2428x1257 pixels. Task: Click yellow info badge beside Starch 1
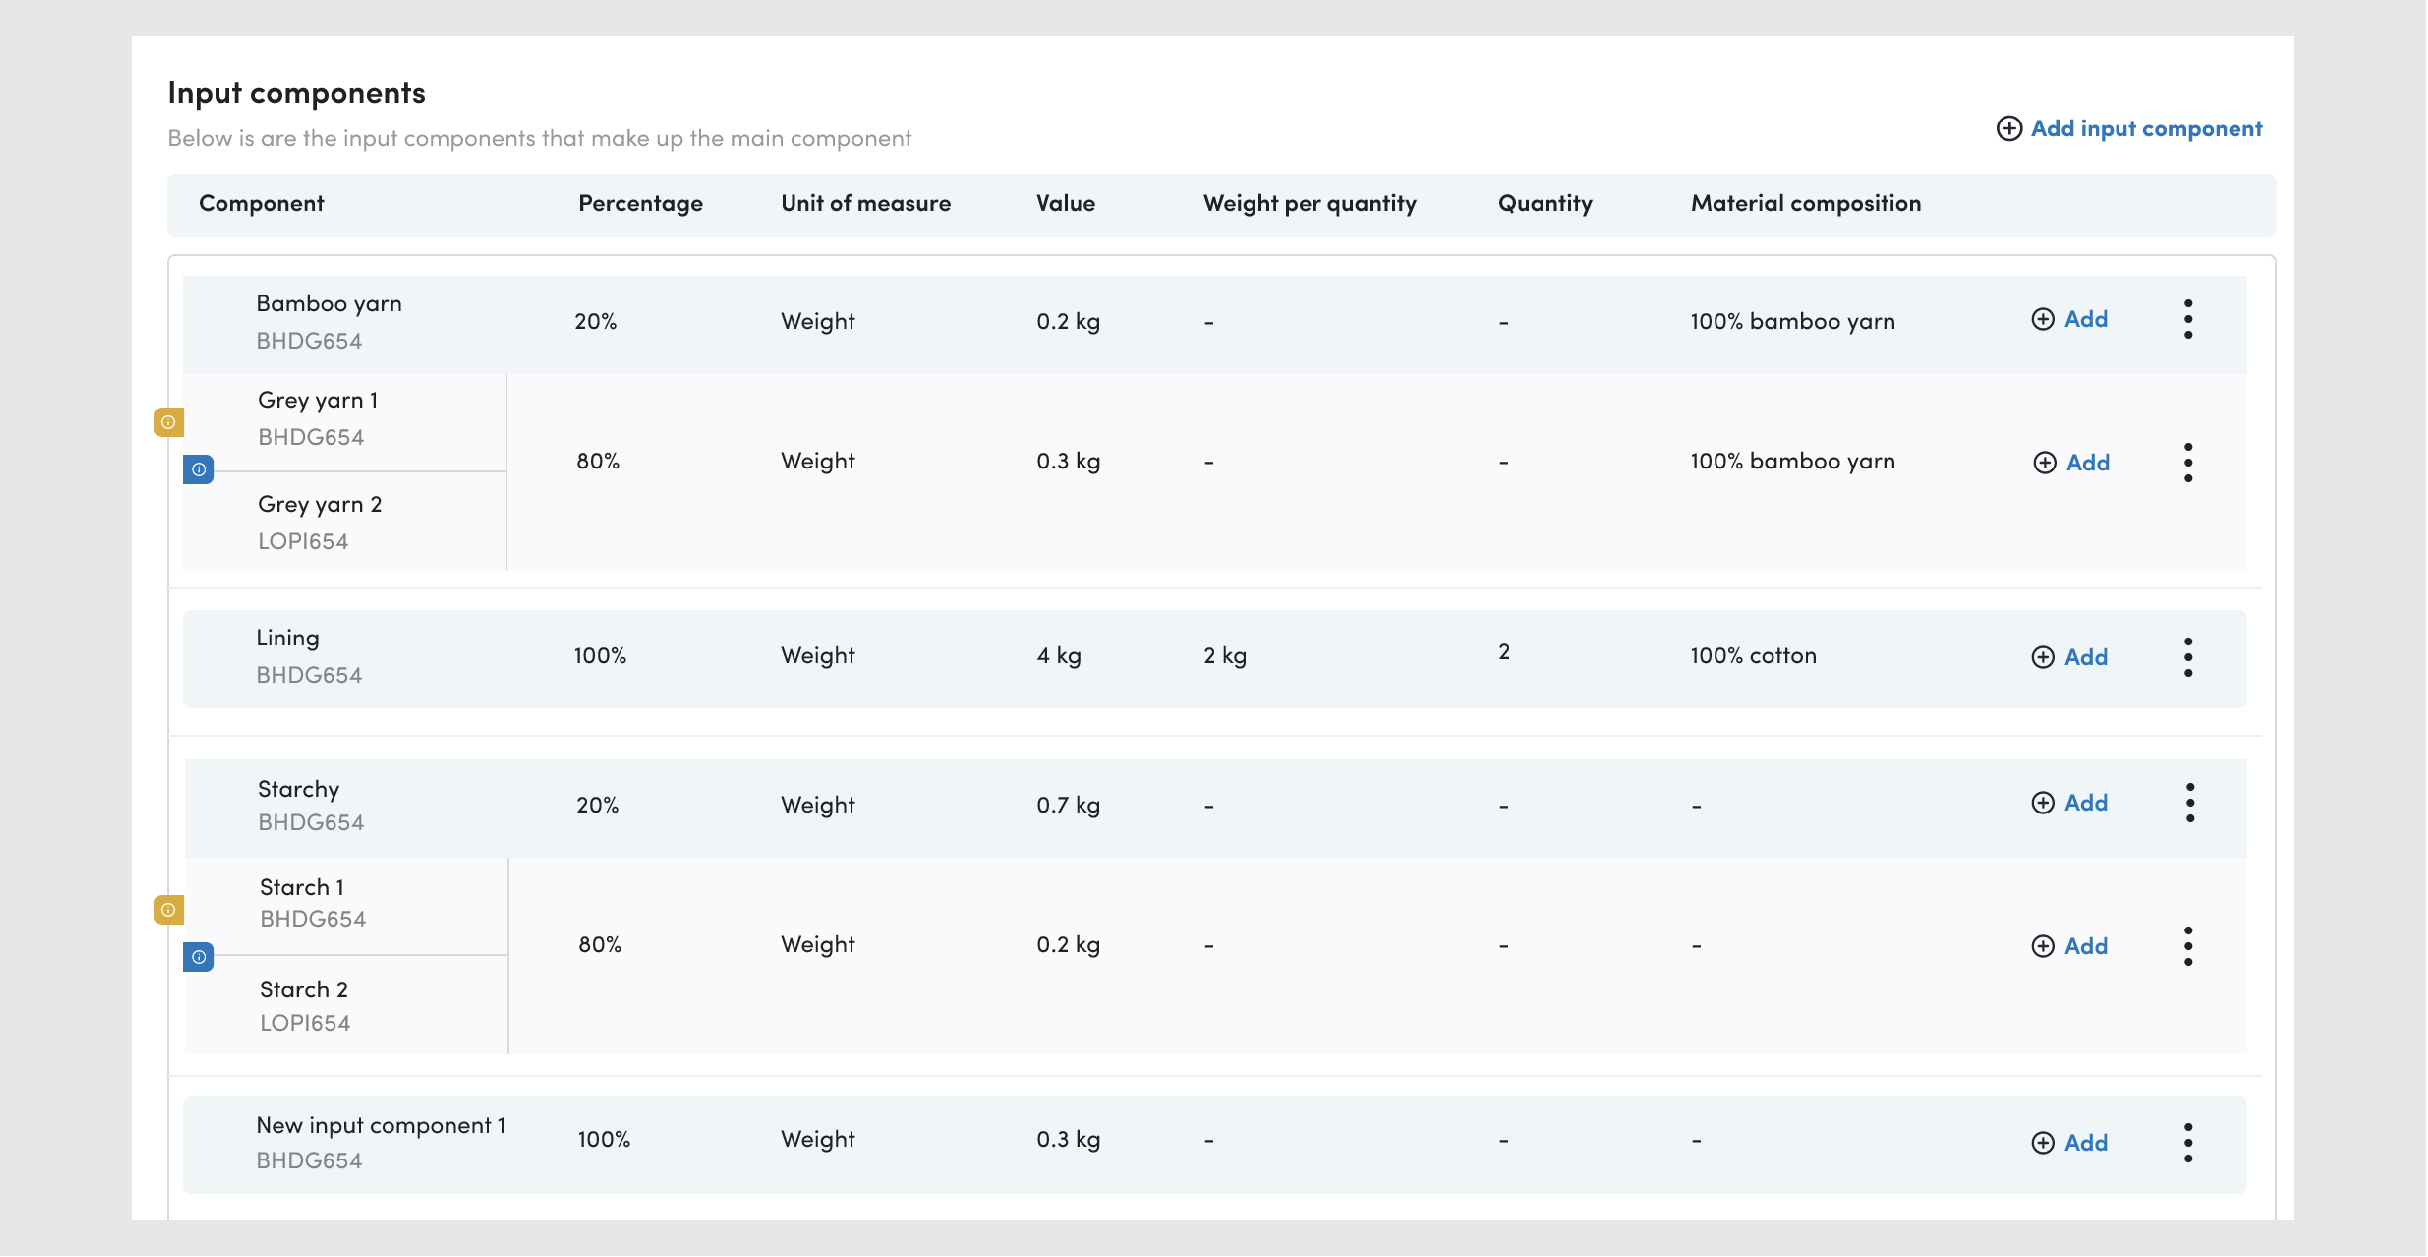point(168,910)
